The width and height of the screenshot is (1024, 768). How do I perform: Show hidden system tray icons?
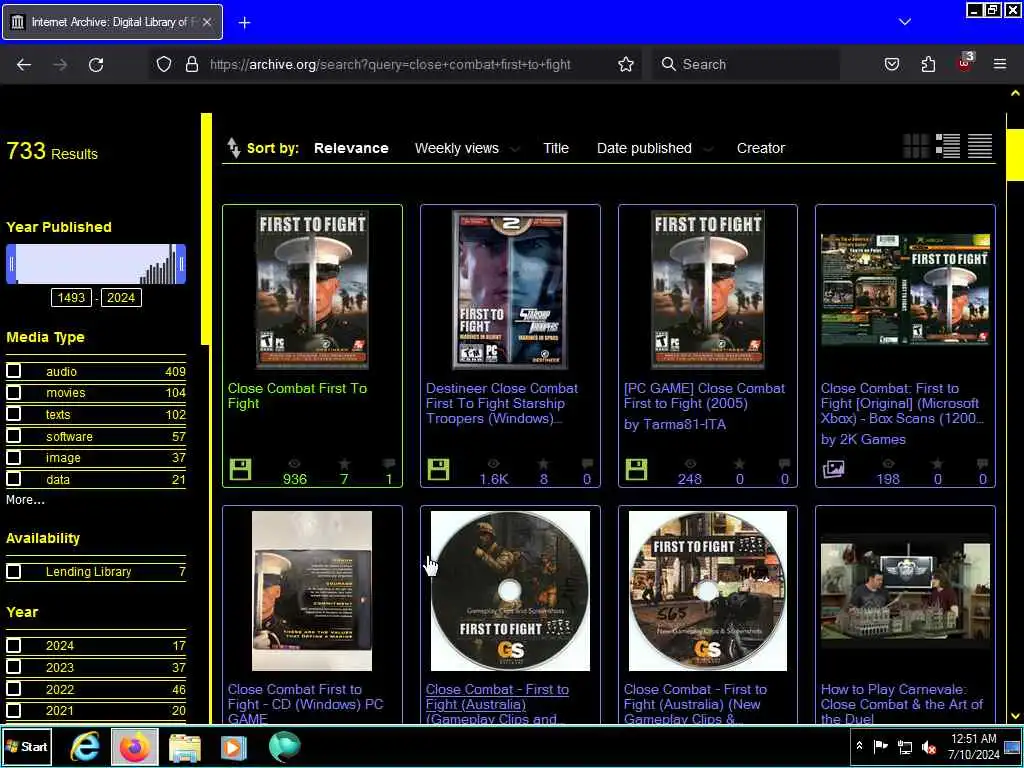pyautogui.click(x=859, y=746)
